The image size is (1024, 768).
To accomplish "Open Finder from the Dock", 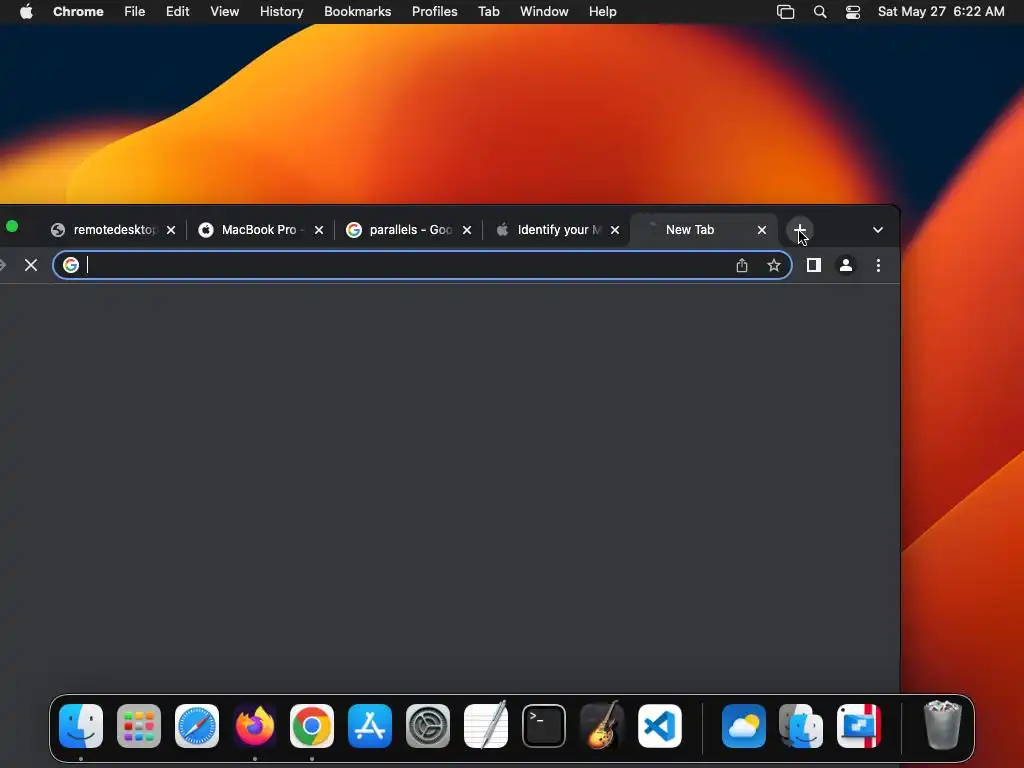I will (81, 726).
